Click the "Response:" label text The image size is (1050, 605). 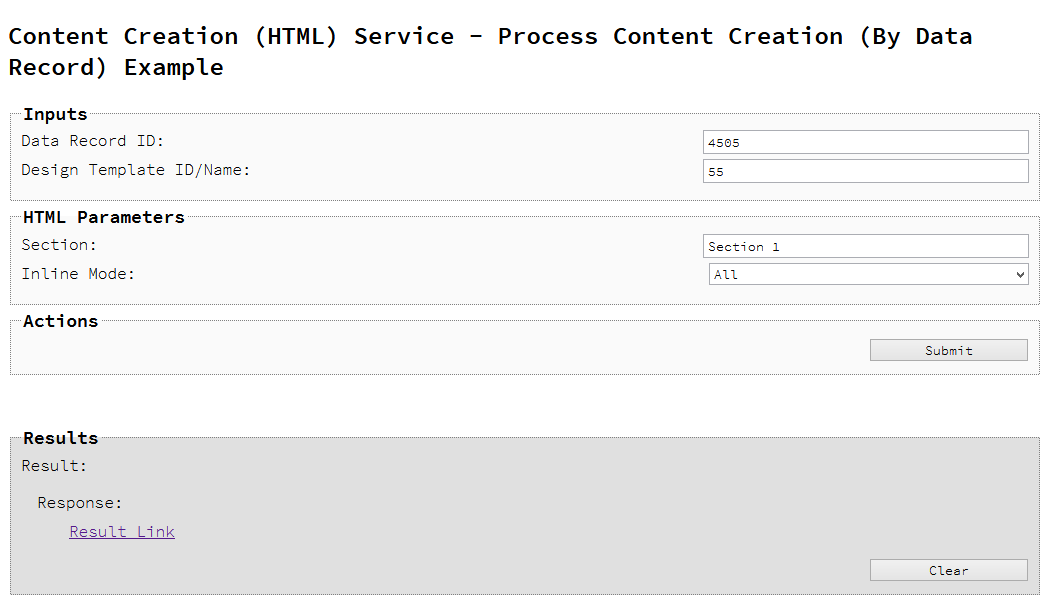pyautogui.click(x=80, y=503)
